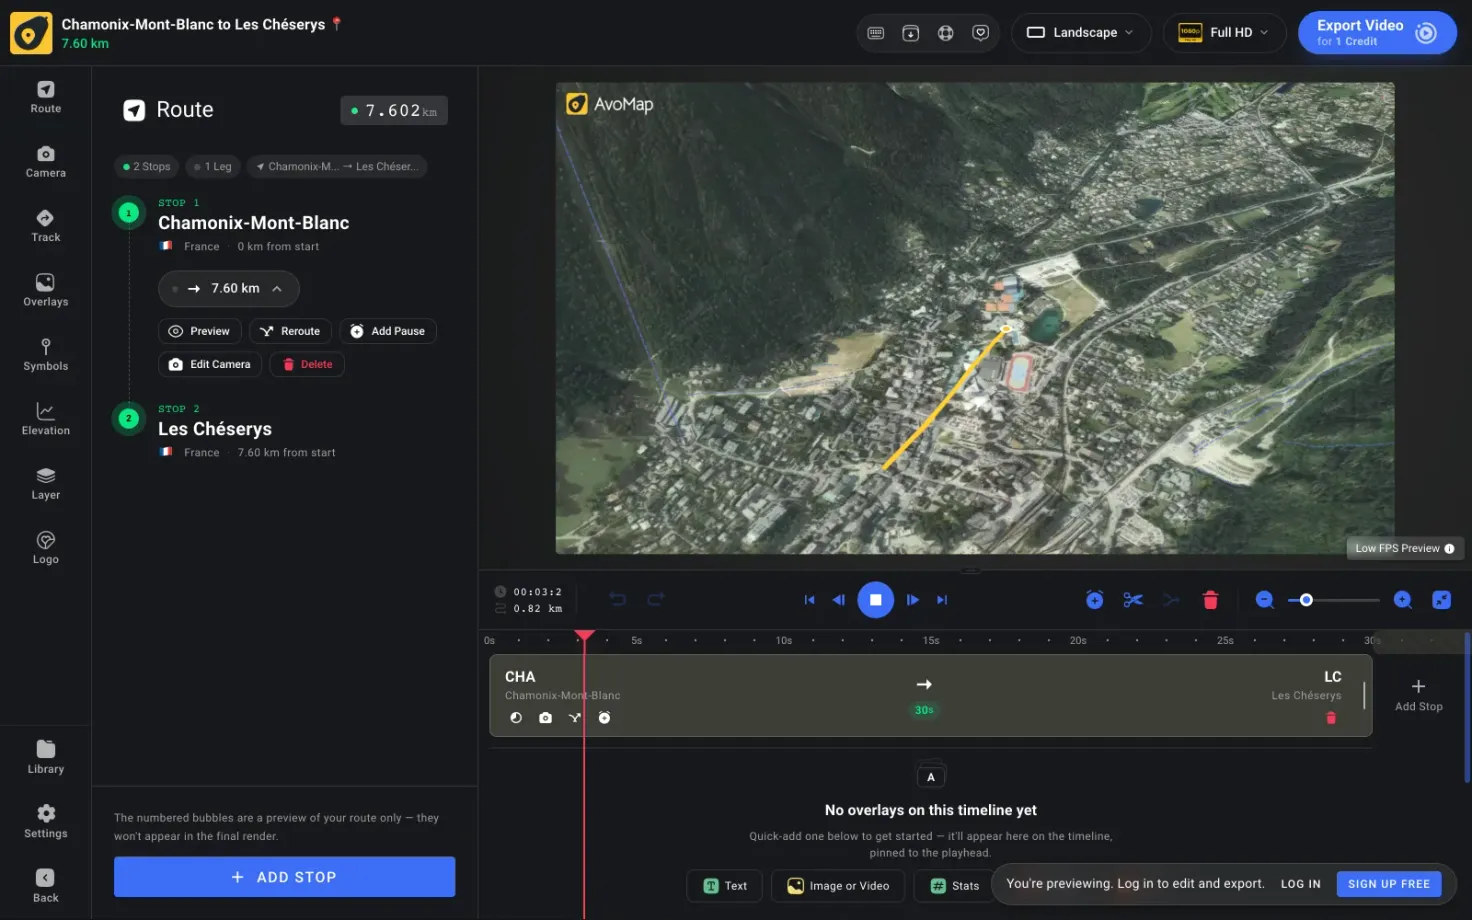The image size is (1472, 920).
Task: Click the 30s duration badge
Action: click(924, 710)
